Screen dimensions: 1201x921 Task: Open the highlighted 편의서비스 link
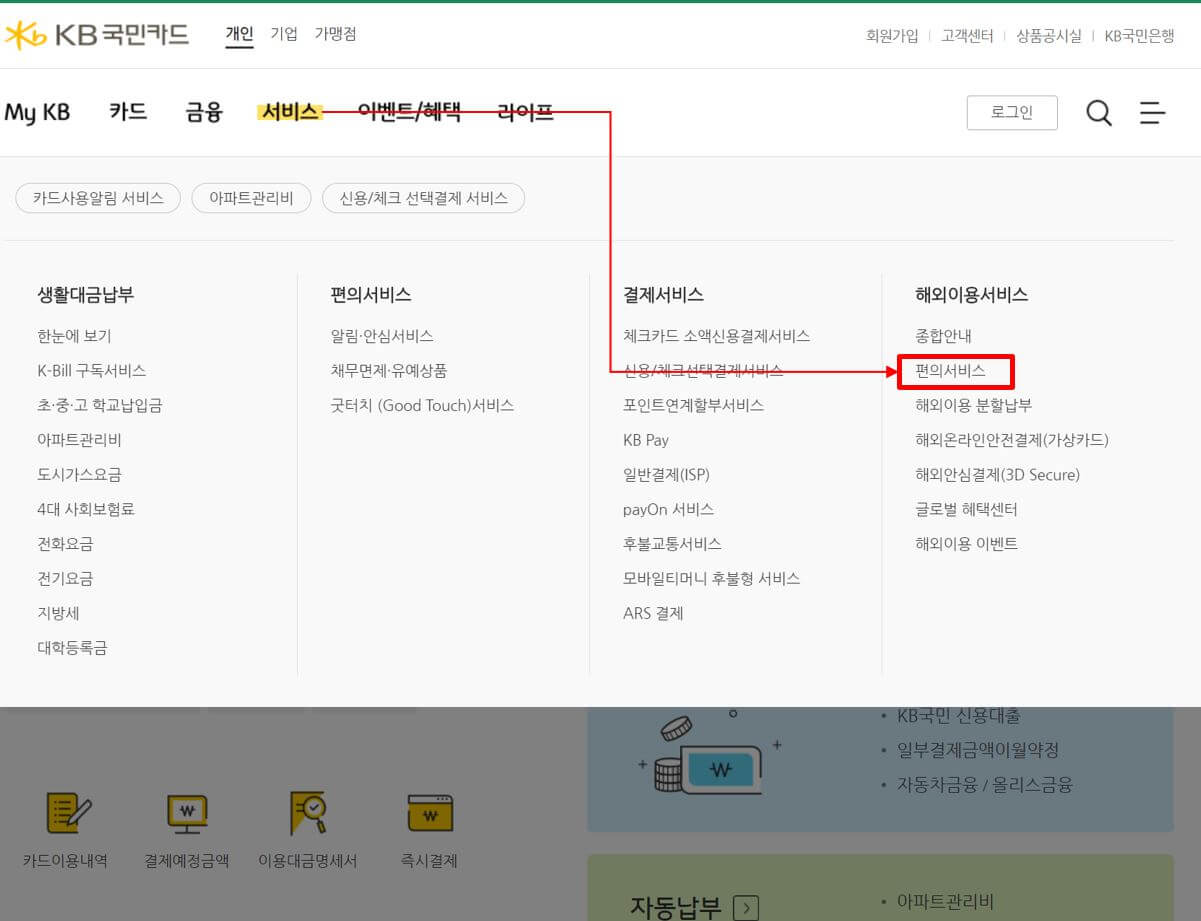pyautogui.click(x=955, y=371)
